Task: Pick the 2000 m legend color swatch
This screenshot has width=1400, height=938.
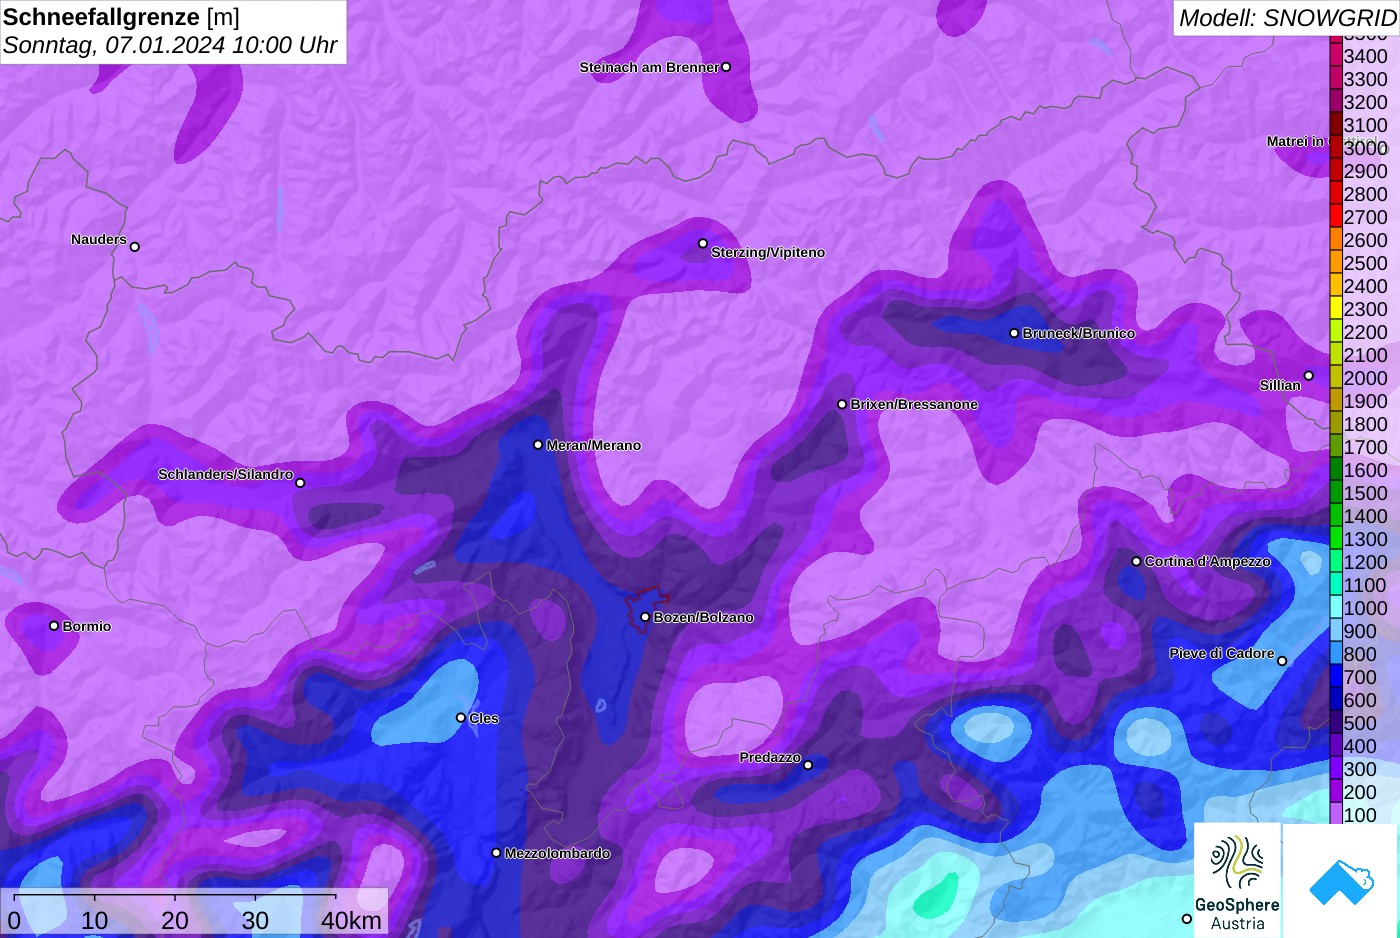Action: coord(1335,378)
